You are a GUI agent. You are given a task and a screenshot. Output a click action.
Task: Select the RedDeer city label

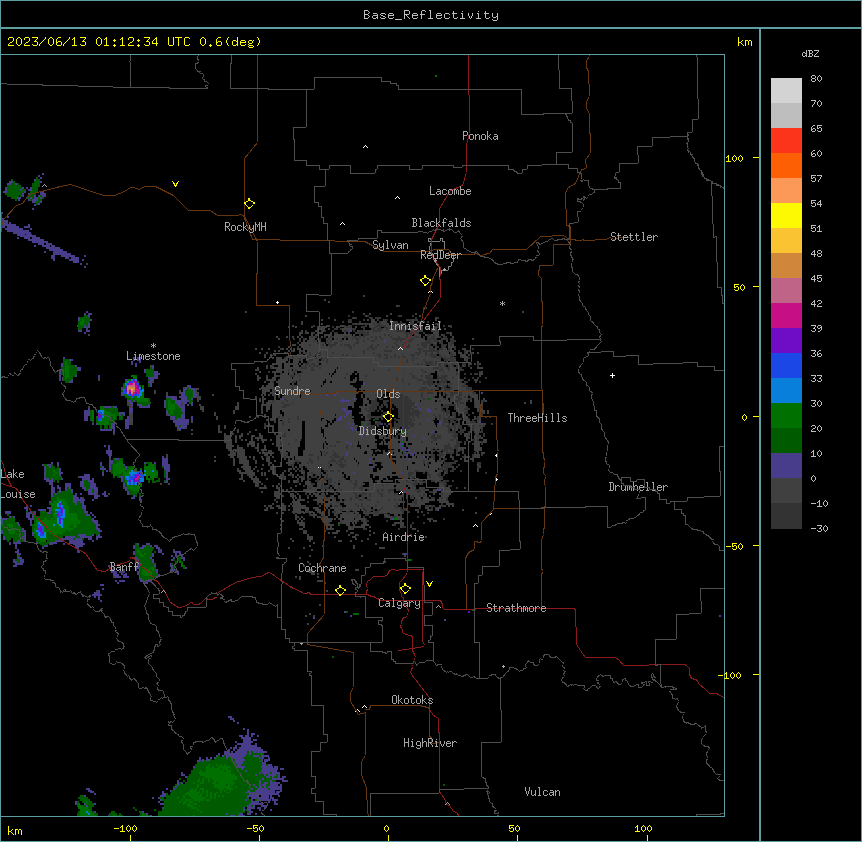[x=440, y=255]
